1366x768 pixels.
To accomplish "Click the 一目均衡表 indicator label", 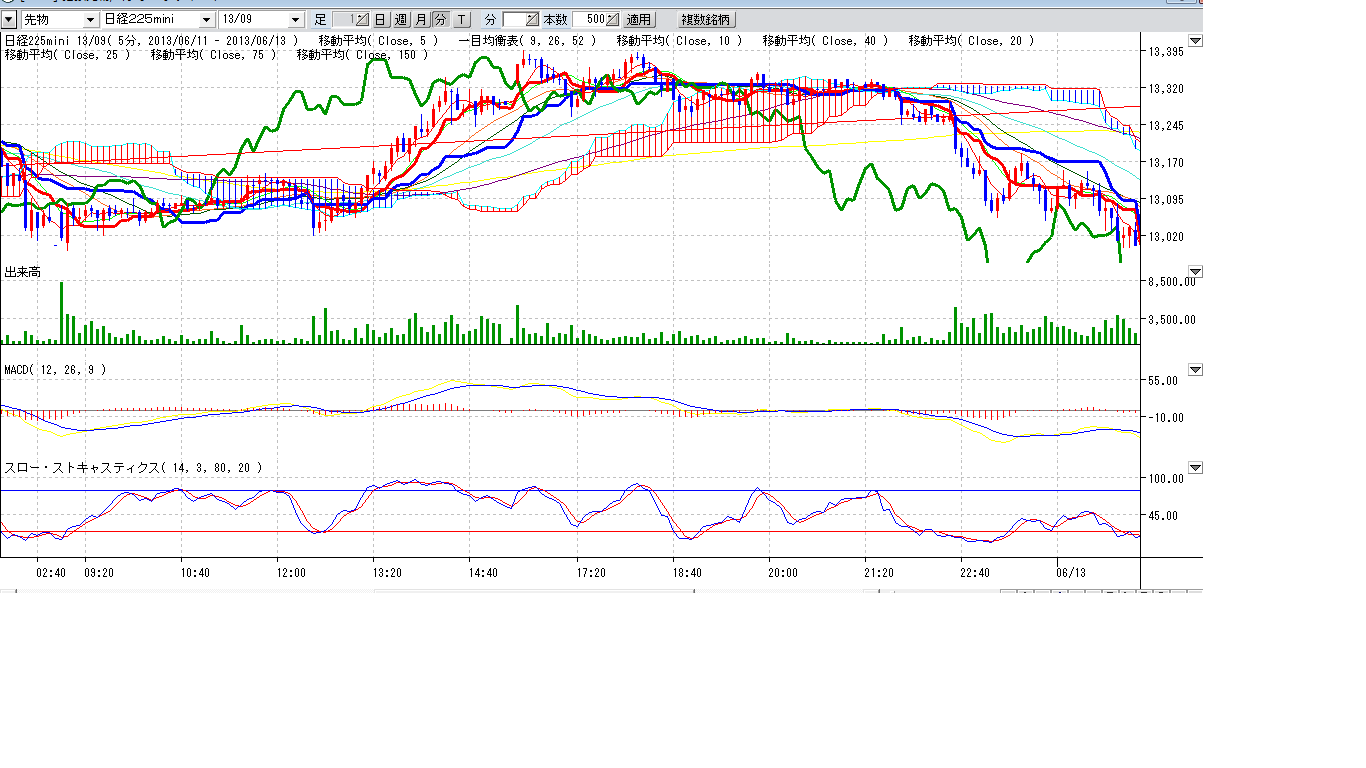I will 526,41.
